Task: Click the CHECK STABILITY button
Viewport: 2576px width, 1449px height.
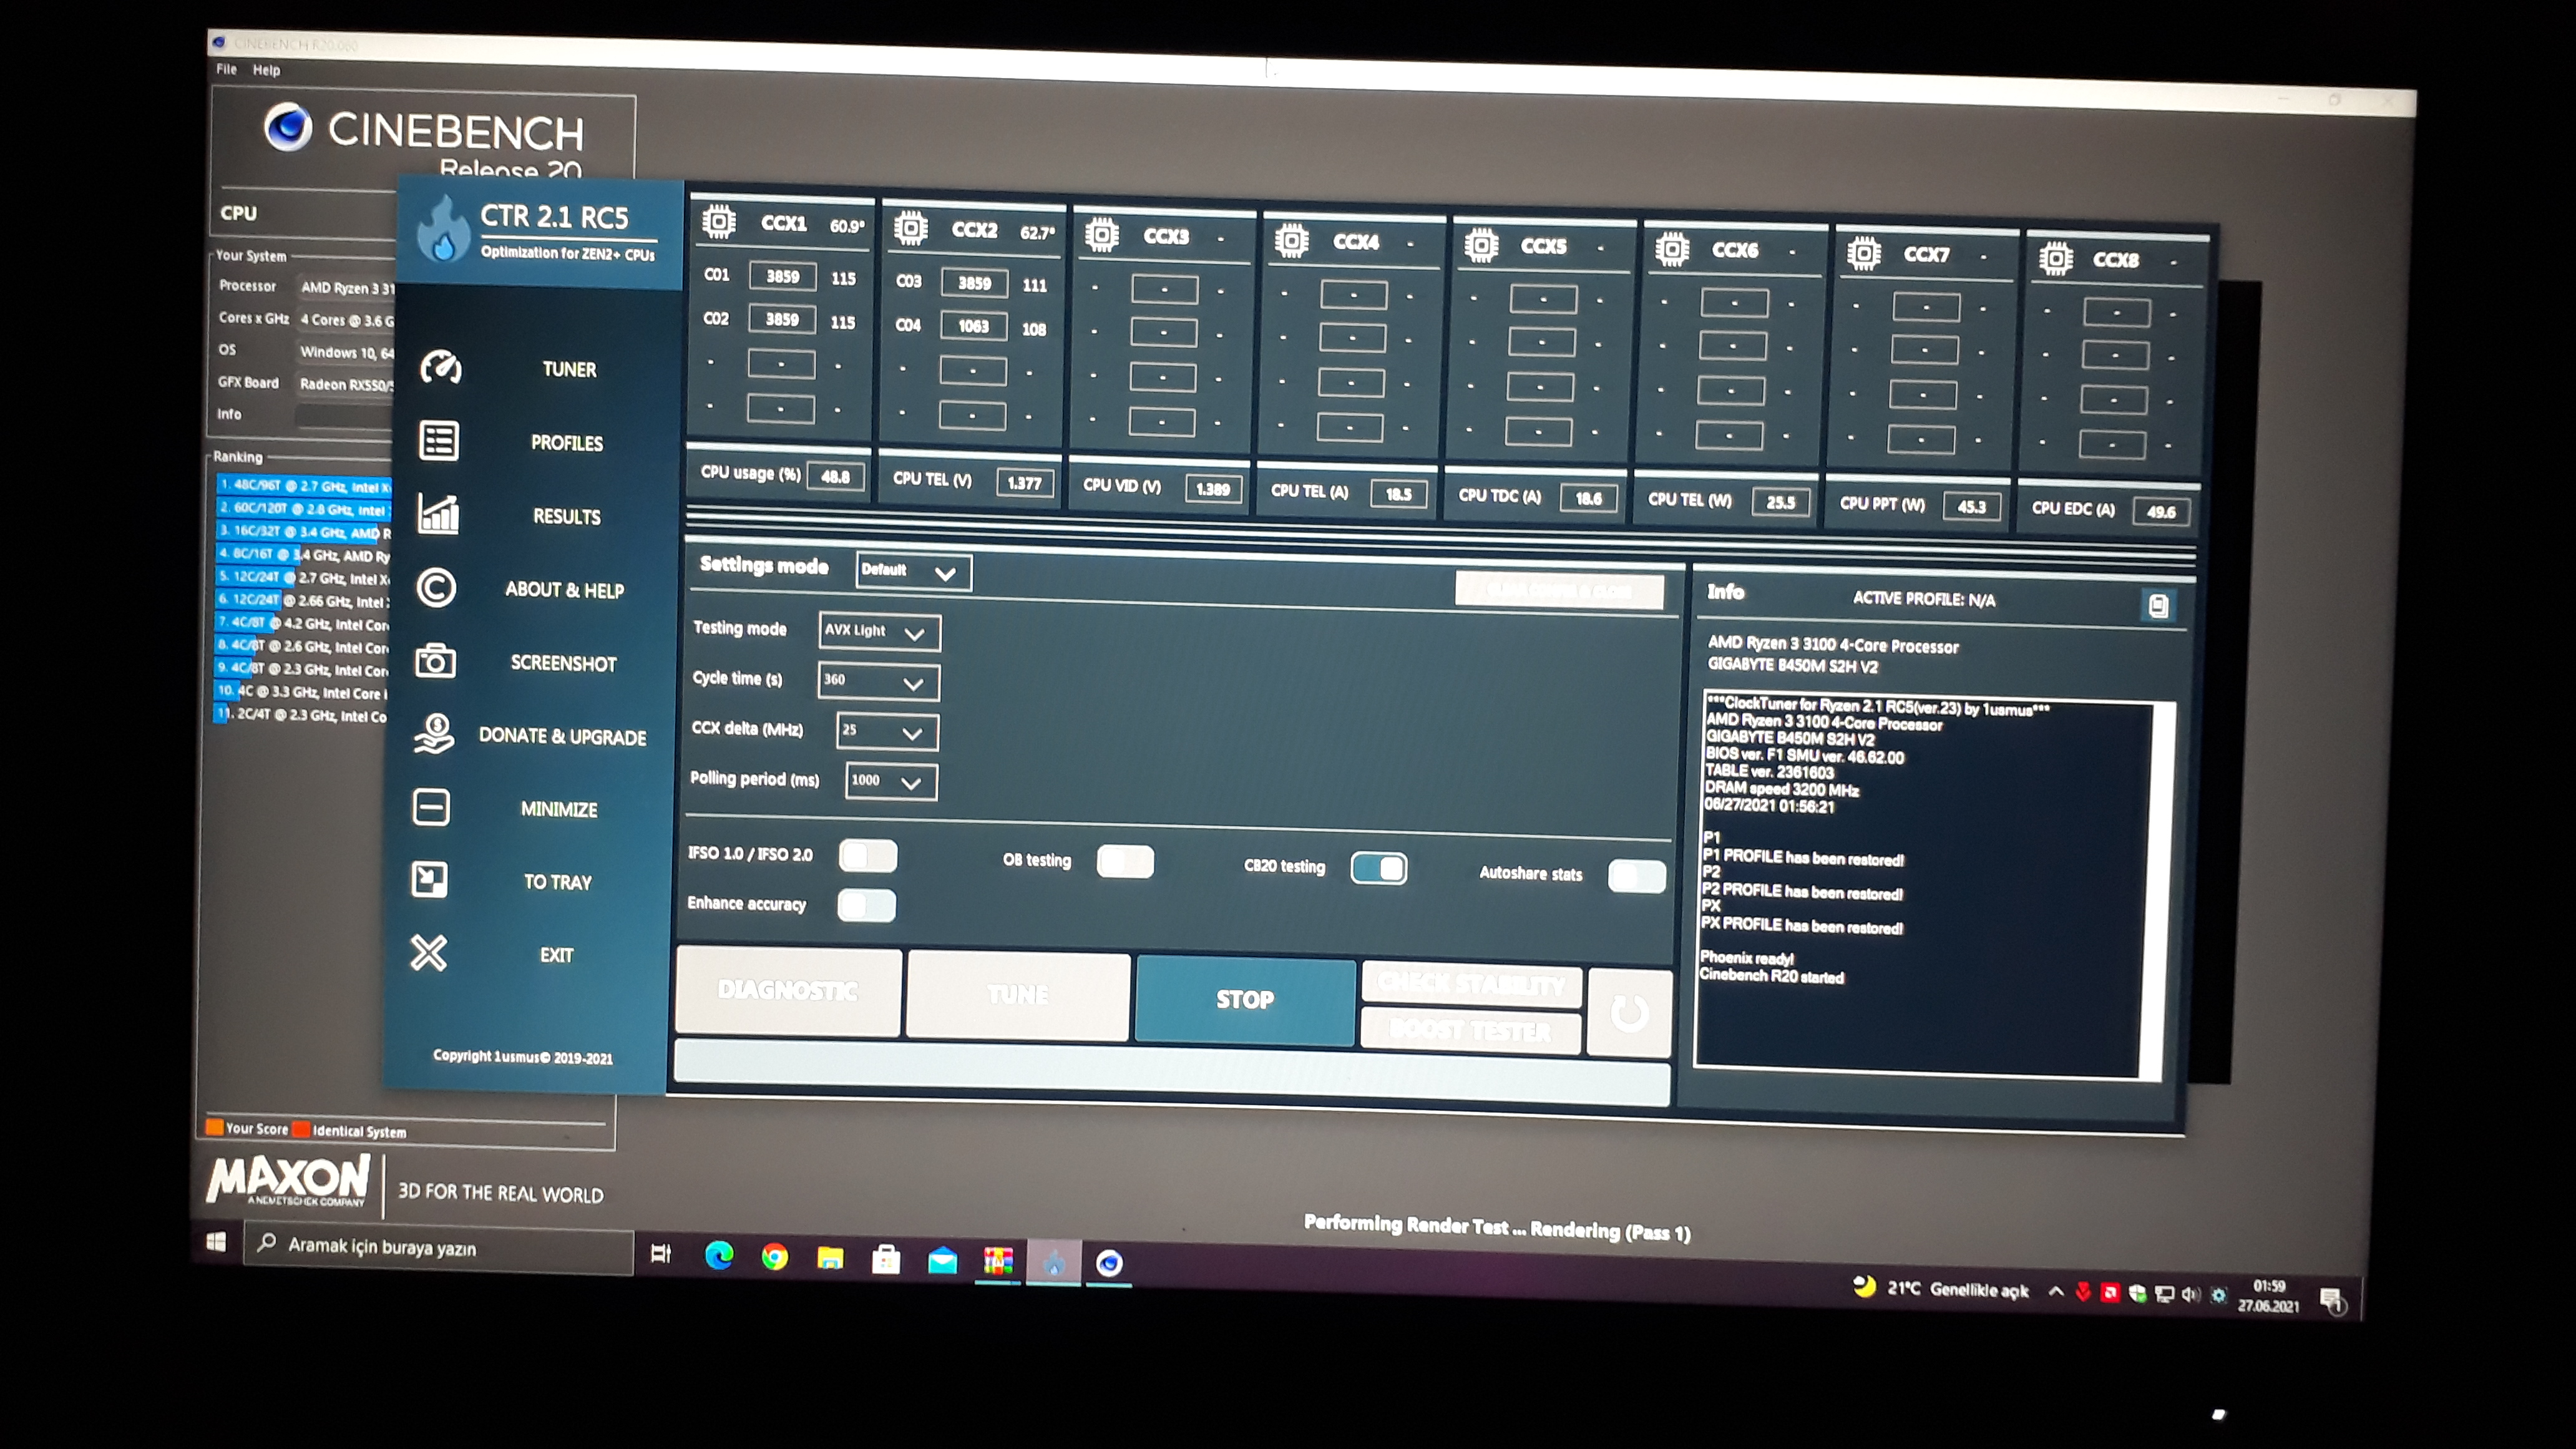Action: [x=1471, y=985]
